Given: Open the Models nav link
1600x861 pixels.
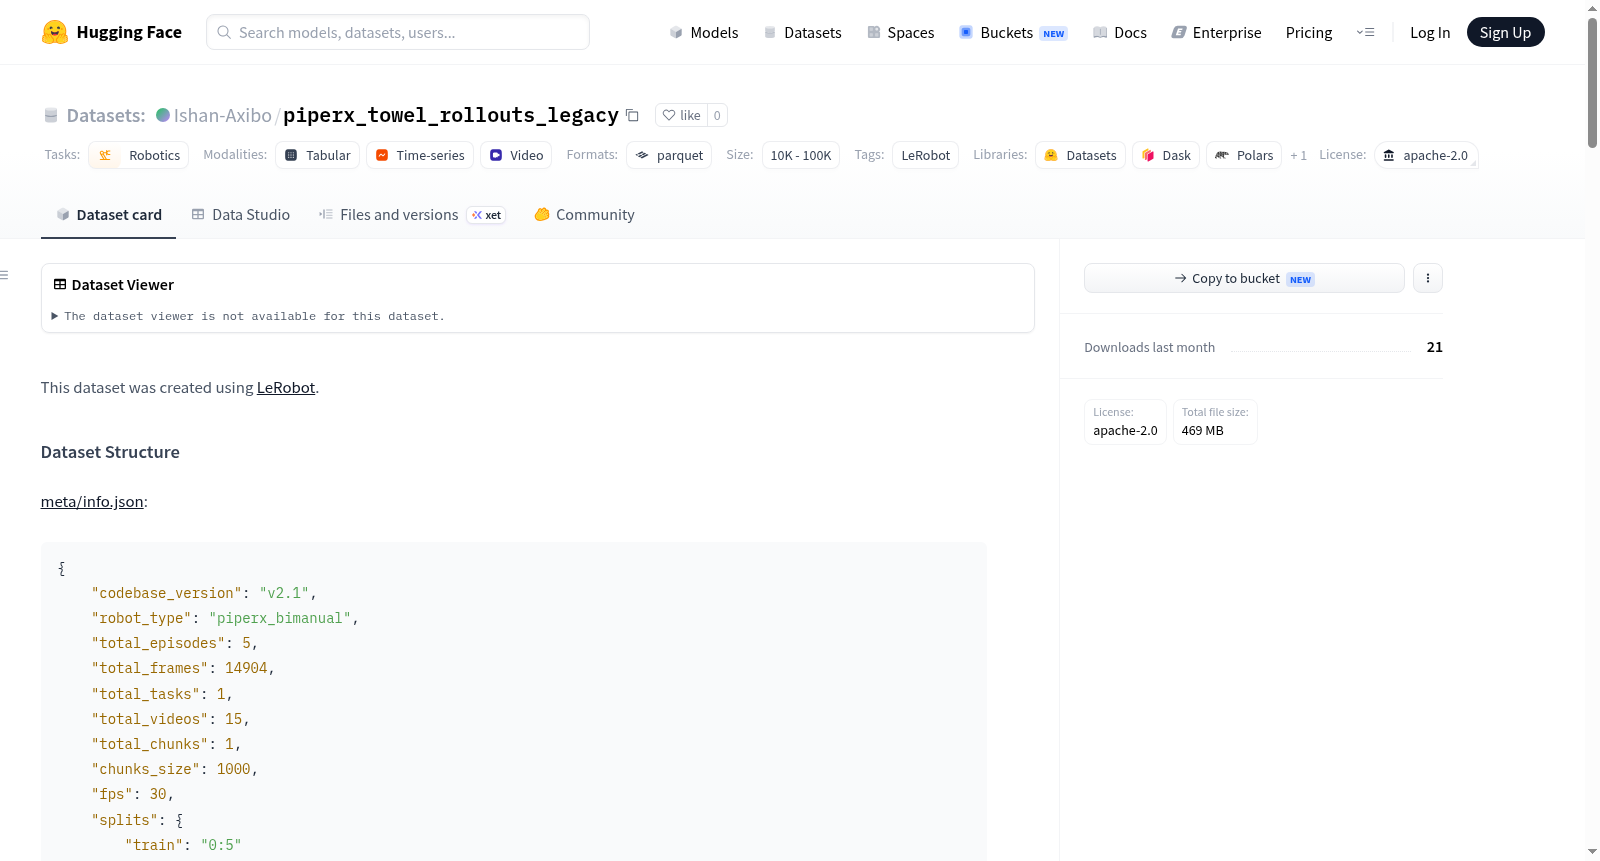Looking at the screenshot, I should [704, 33].
